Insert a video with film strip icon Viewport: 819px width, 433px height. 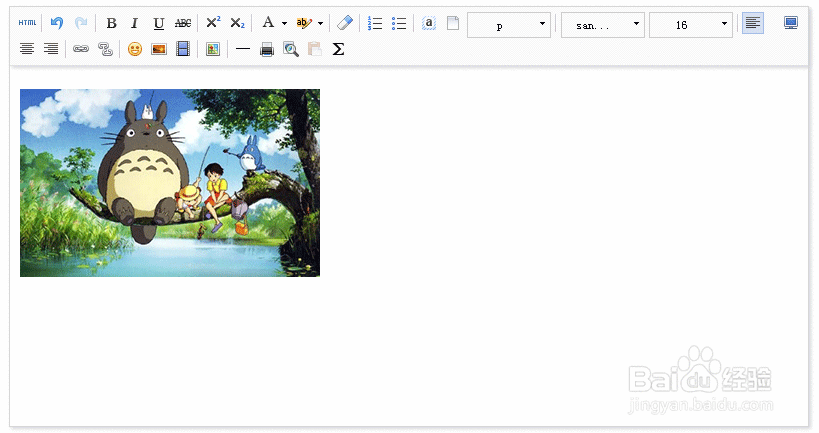tap(183, 49)
